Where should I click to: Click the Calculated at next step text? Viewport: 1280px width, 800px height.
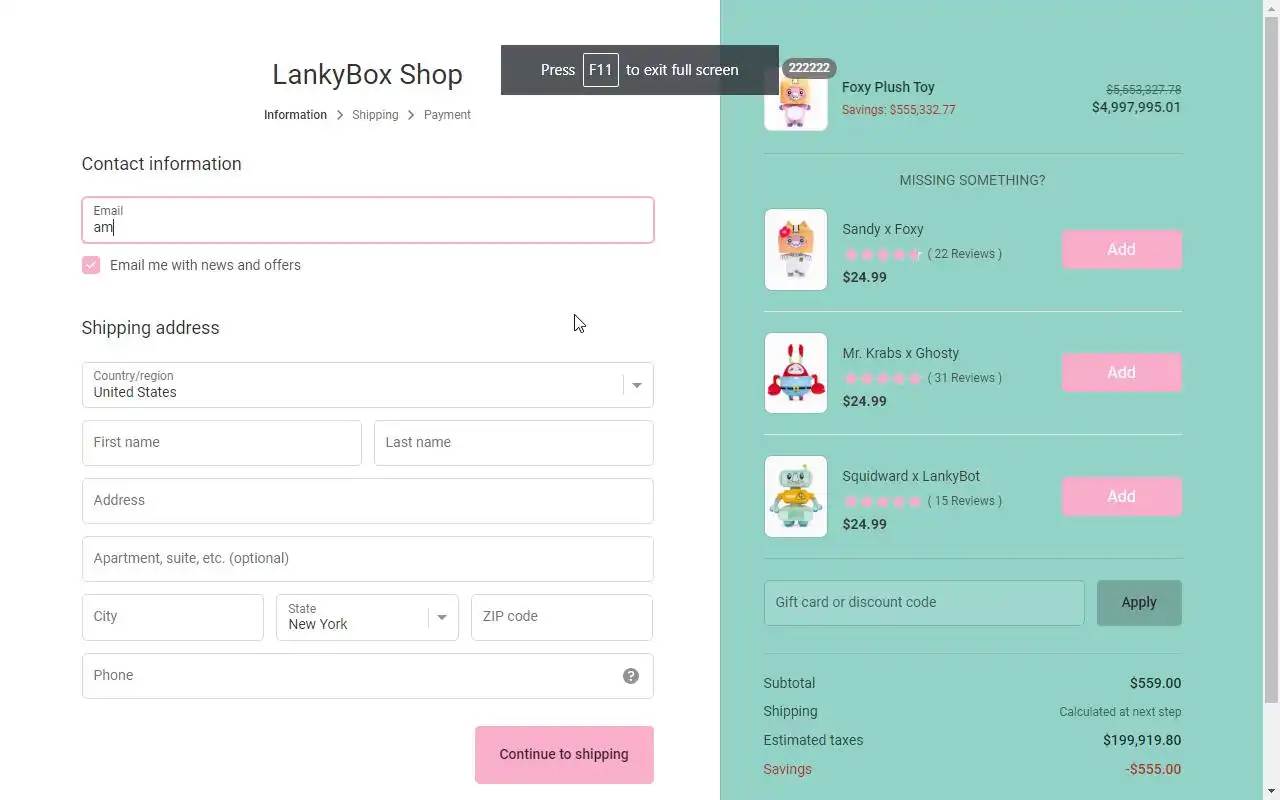(x=1120, y=712)
